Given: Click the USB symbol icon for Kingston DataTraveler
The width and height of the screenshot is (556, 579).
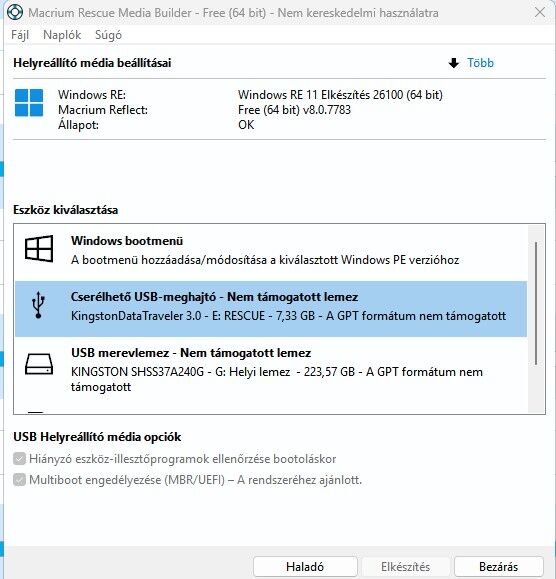Looking at the screenshot, I should 38,305.
